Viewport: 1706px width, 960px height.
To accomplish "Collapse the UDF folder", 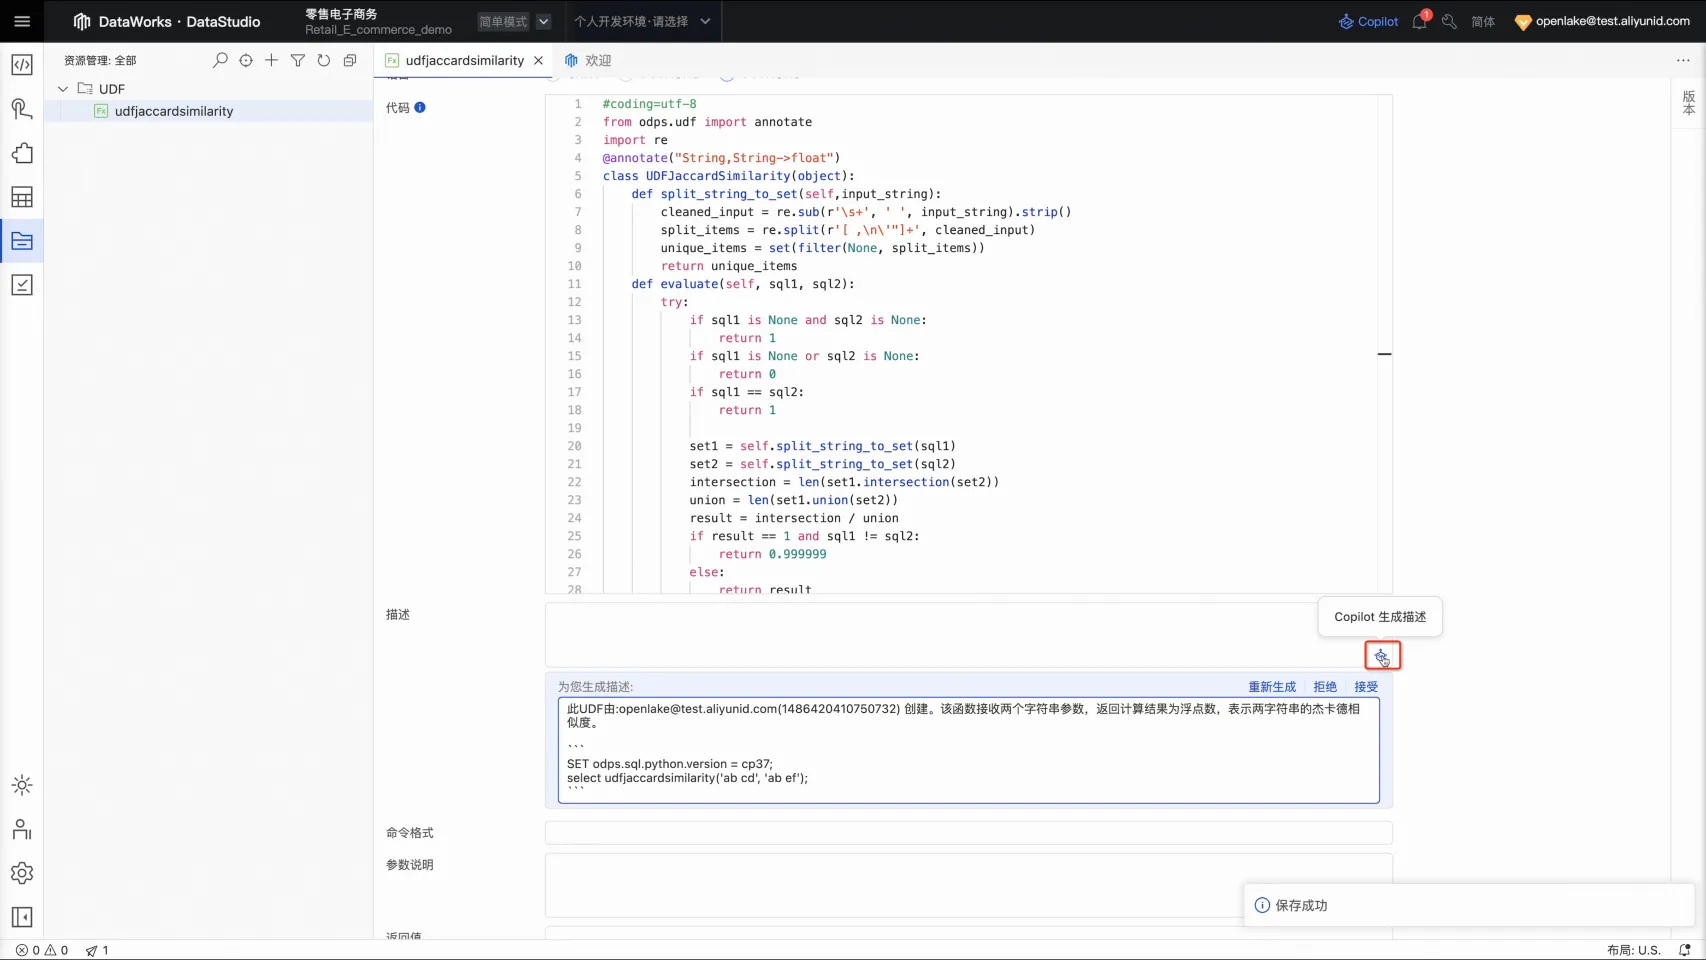I will pyautogui.click(x=63, y=89).
